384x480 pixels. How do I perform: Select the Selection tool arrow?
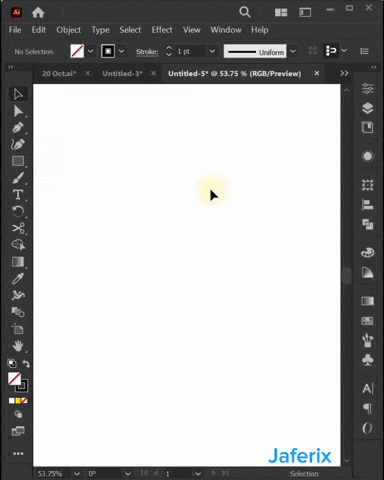point(18,94)
